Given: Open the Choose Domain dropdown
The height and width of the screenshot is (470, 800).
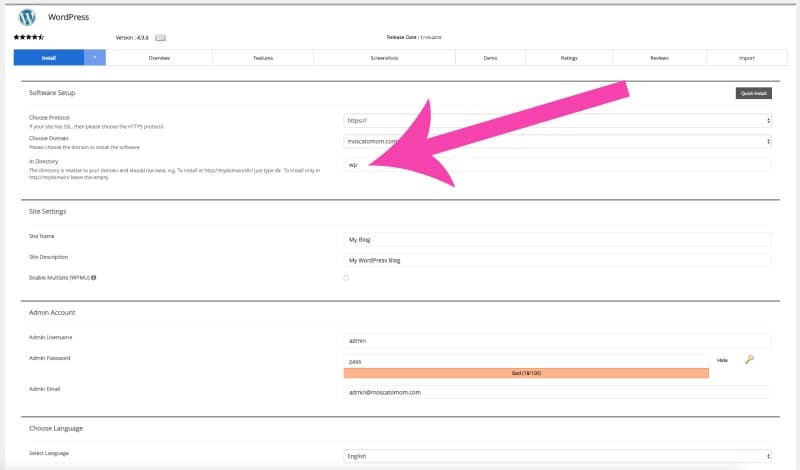Looking at the screenshot, I should [x=557, y=141].
